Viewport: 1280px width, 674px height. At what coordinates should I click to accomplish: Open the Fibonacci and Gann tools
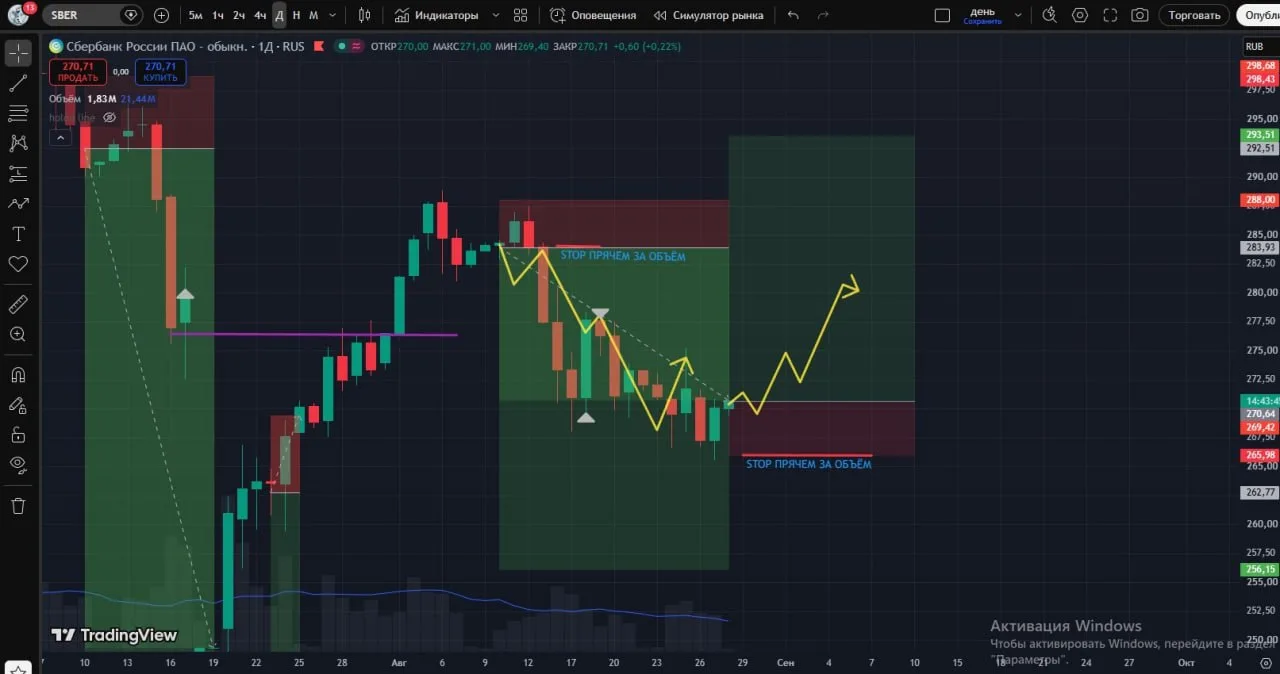18,113
